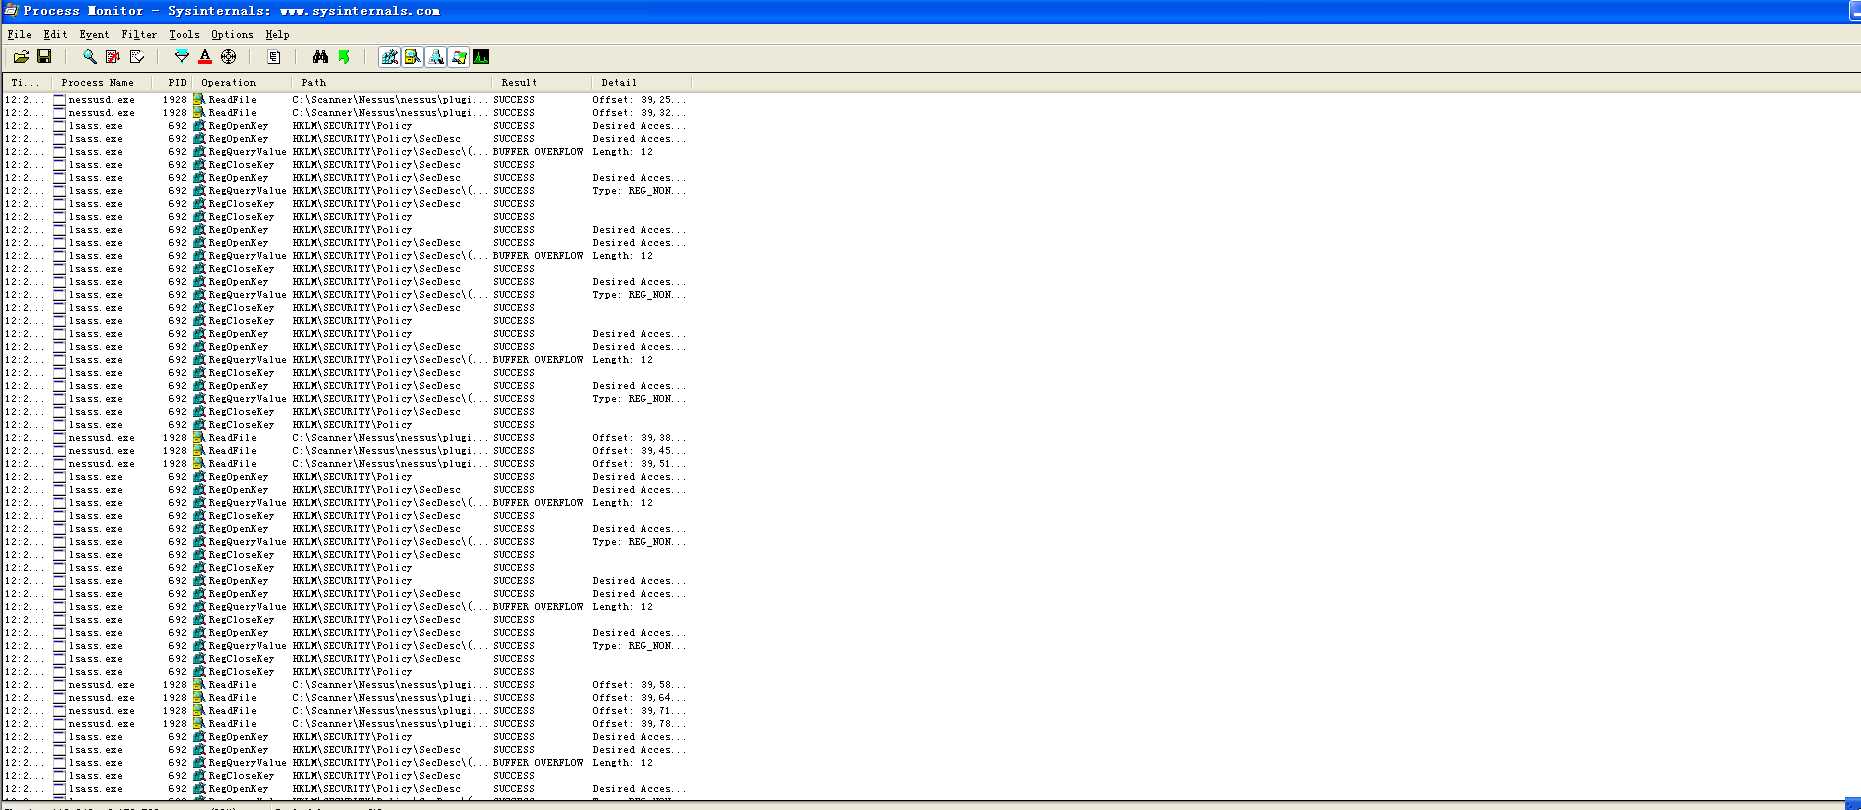Click the nessusd.exe process icon in the 'Offset: 39, 45...' row
The image size is (1861, 810).
click(59, 451)
